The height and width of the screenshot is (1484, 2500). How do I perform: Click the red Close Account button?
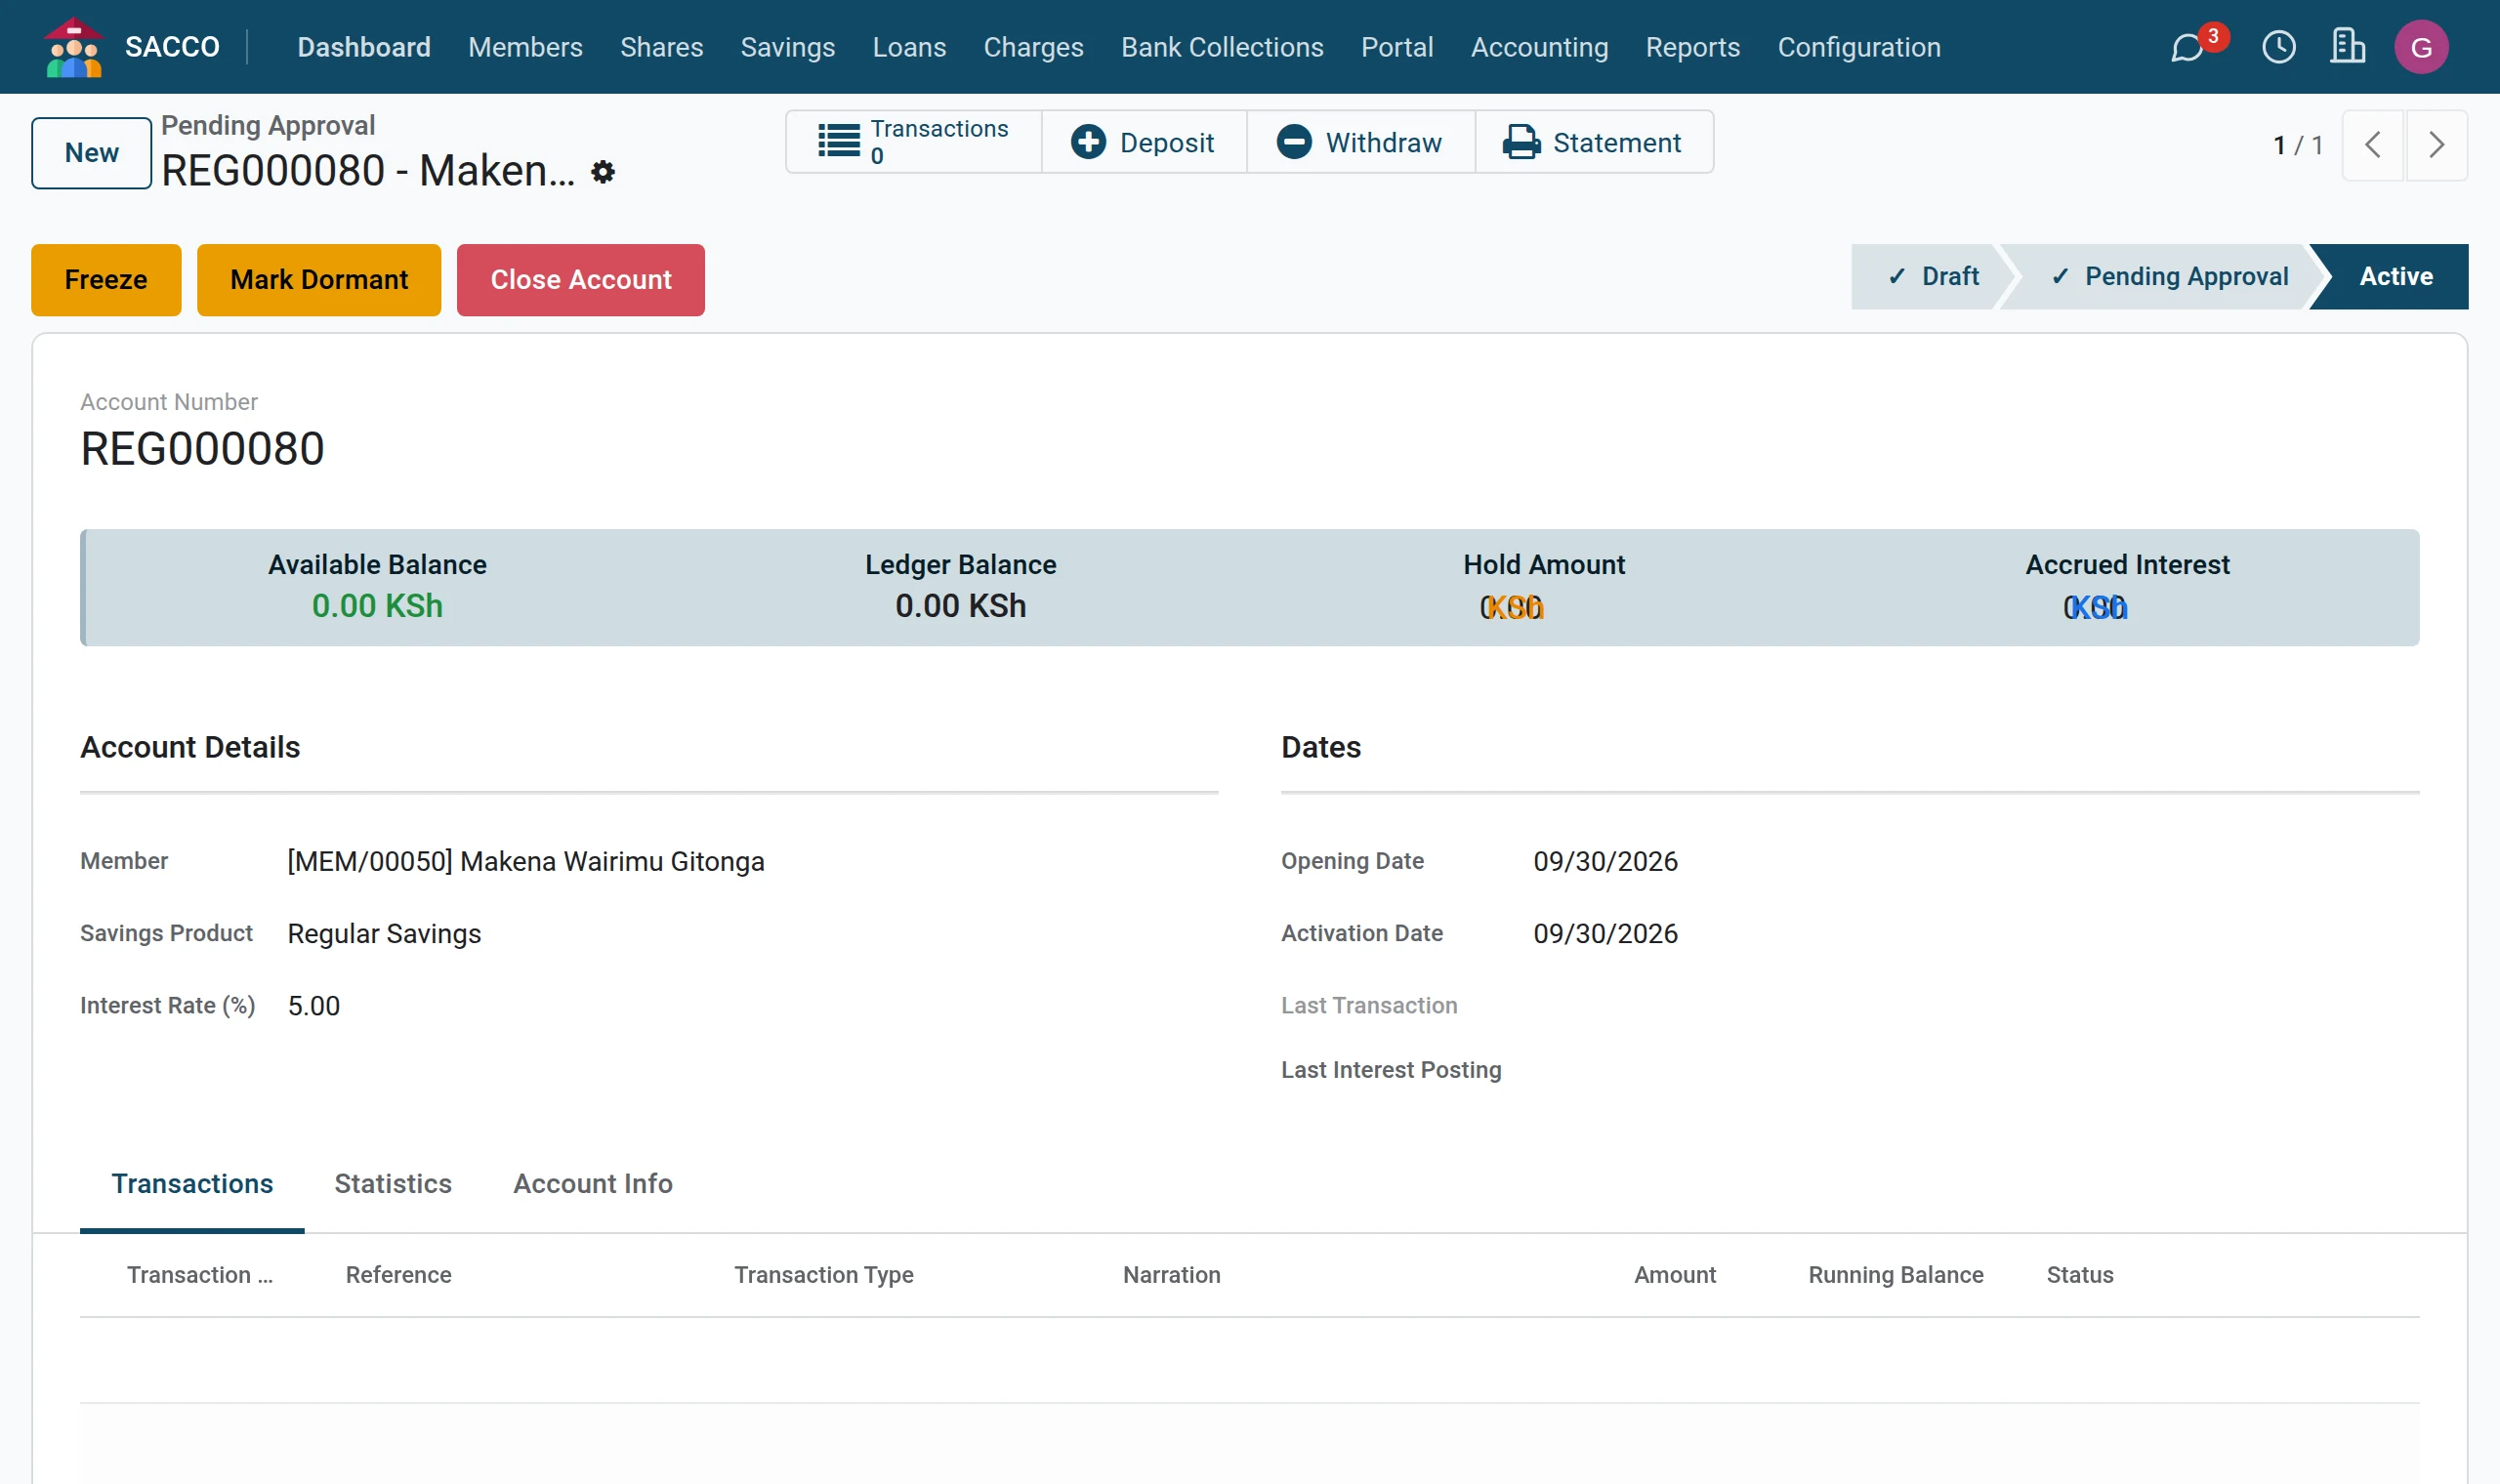[581, 279]
